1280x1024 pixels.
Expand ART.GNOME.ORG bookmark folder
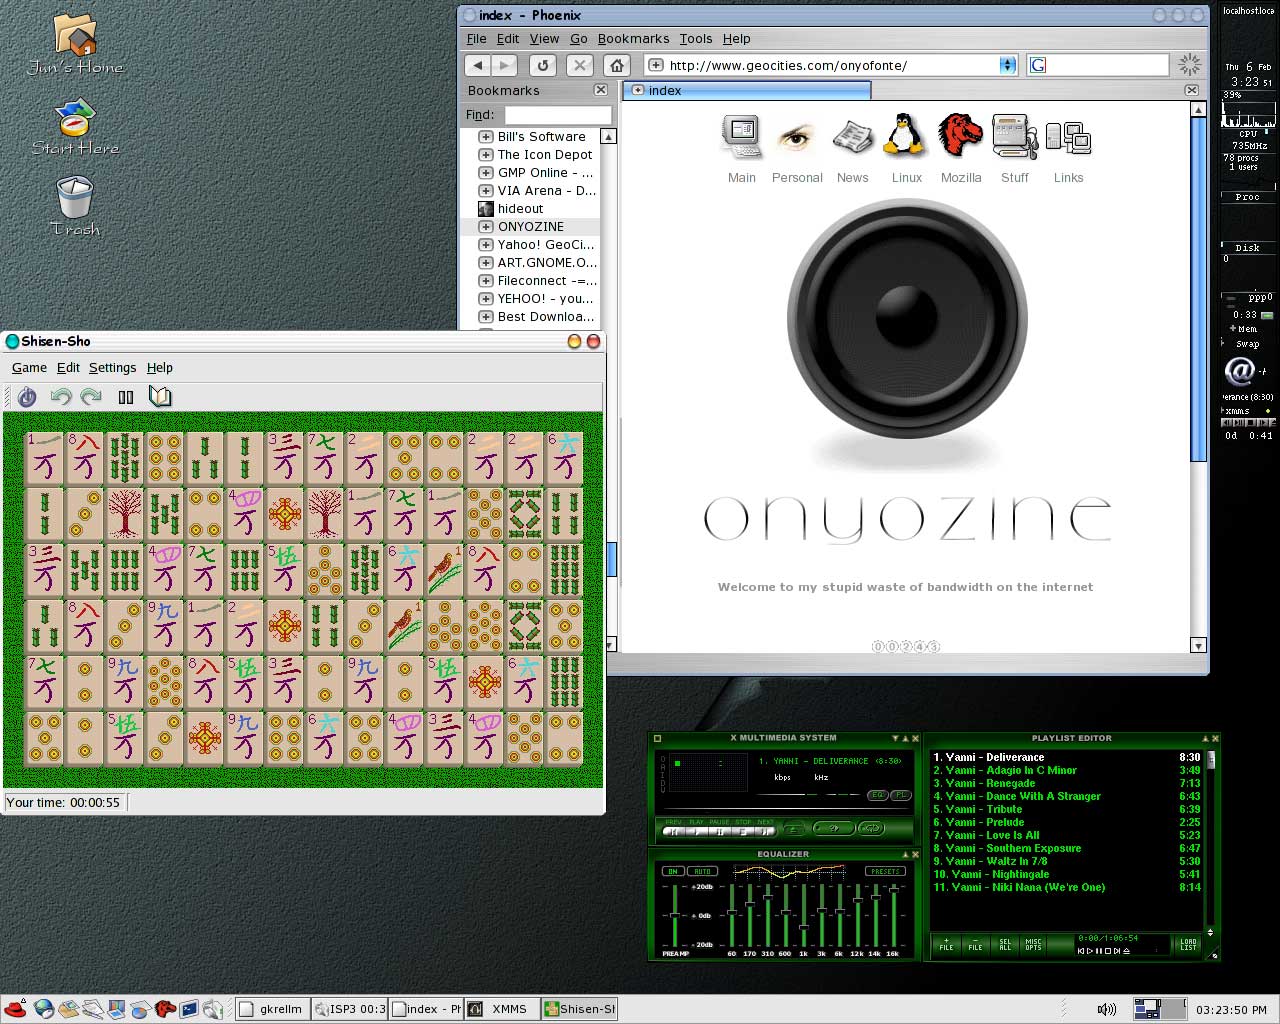pyautogui.click(x=486, y=263)
